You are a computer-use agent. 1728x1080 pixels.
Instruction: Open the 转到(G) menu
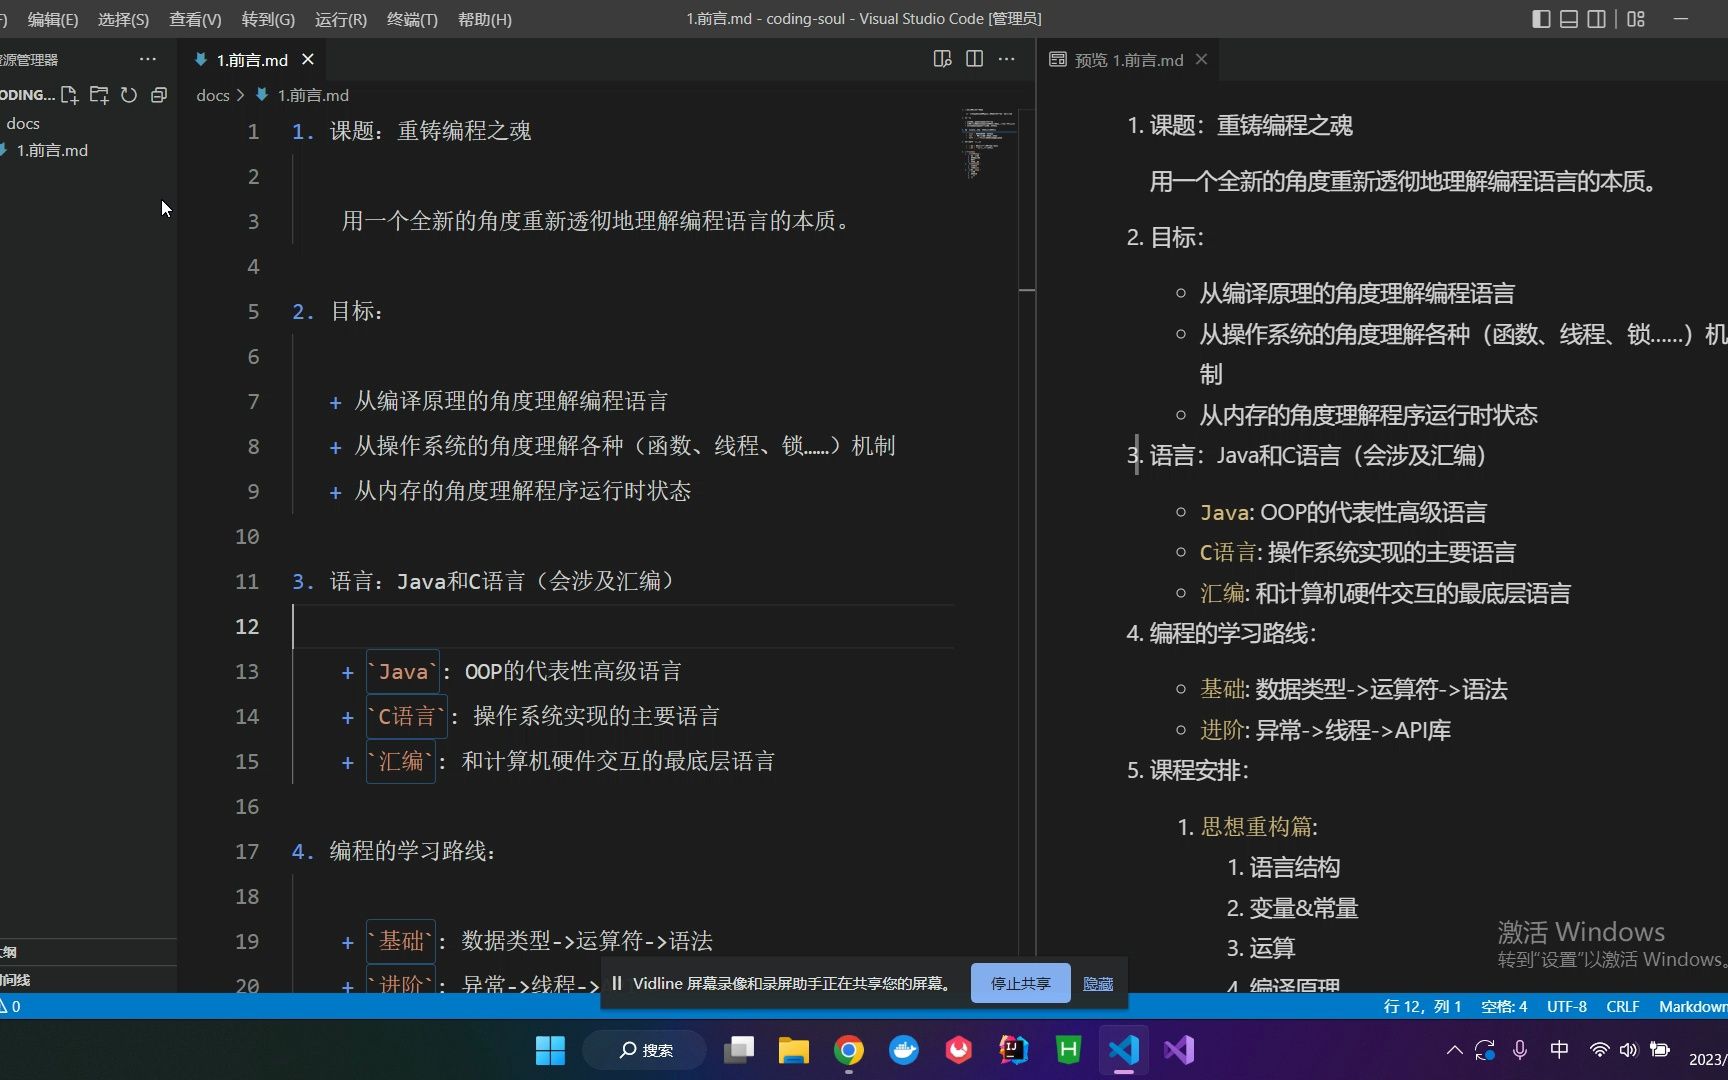pos(268,19)
